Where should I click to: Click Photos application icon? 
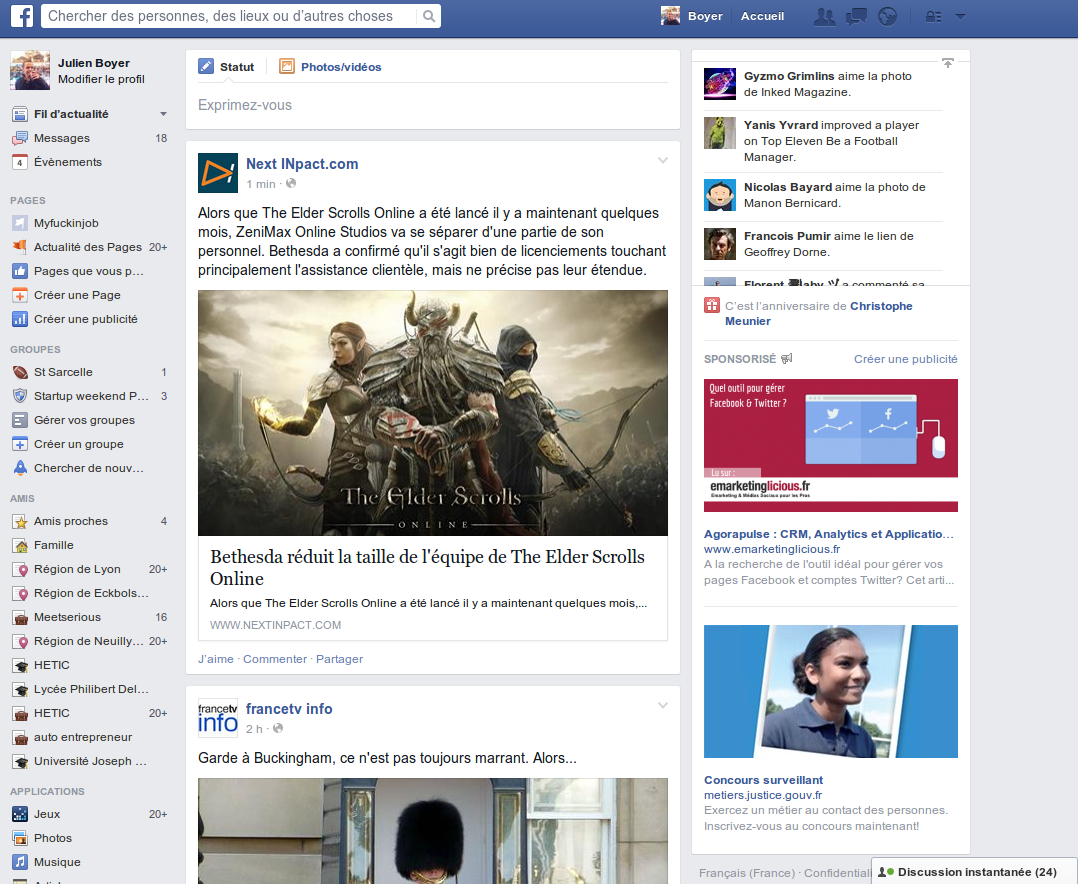click(x=20, y=838)
